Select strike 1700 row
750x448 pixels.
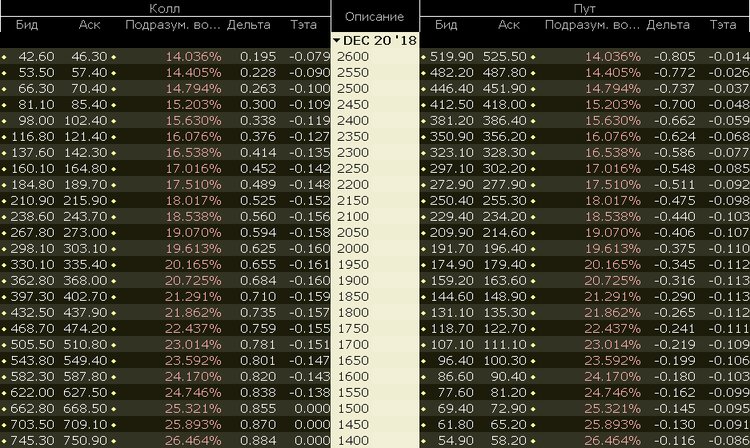coord(353,345)
